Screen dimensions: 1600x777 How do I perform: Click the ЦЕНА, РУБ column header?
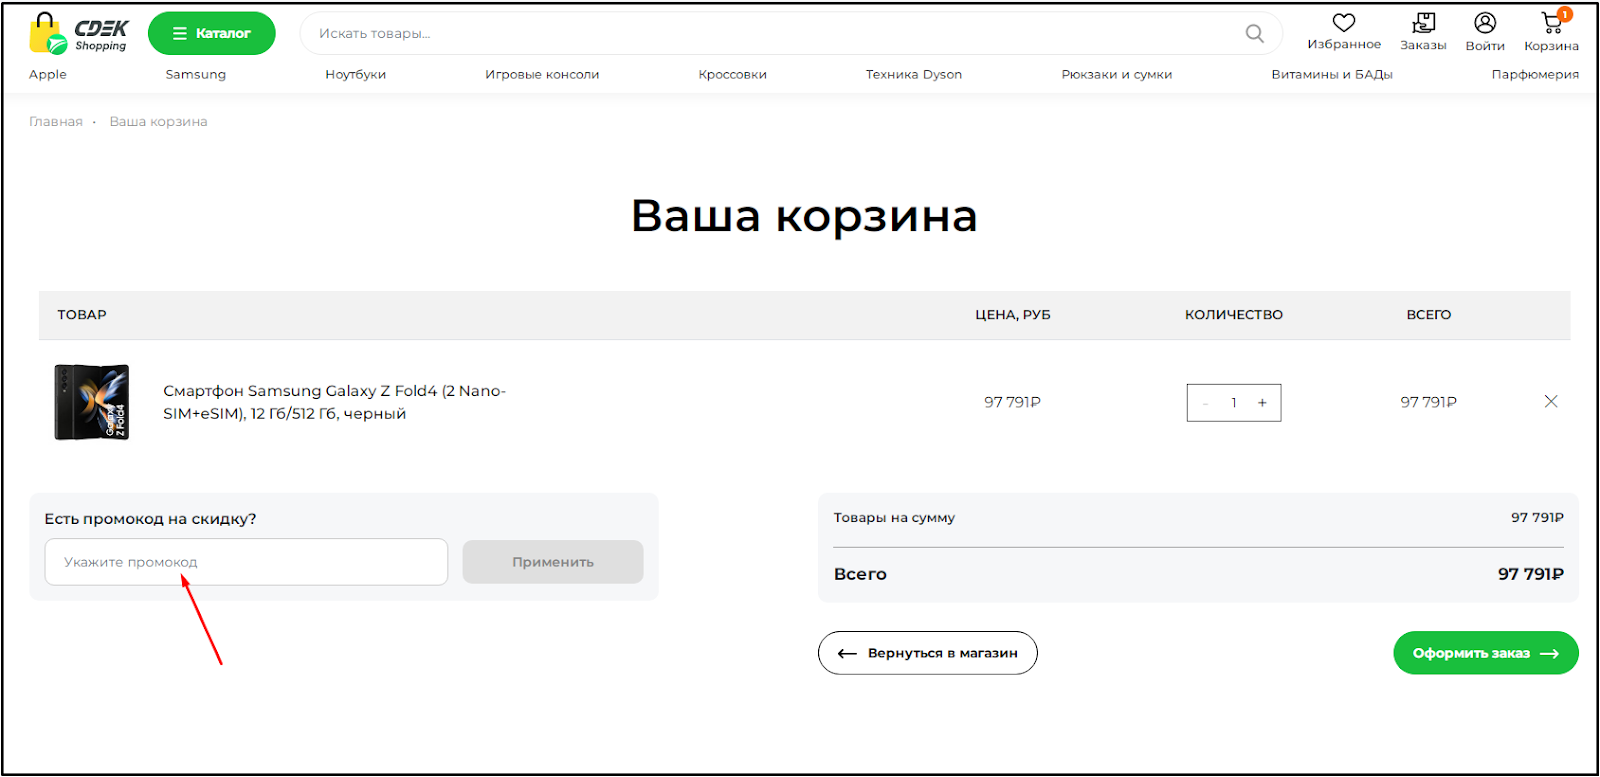(x=1013, y=314)
